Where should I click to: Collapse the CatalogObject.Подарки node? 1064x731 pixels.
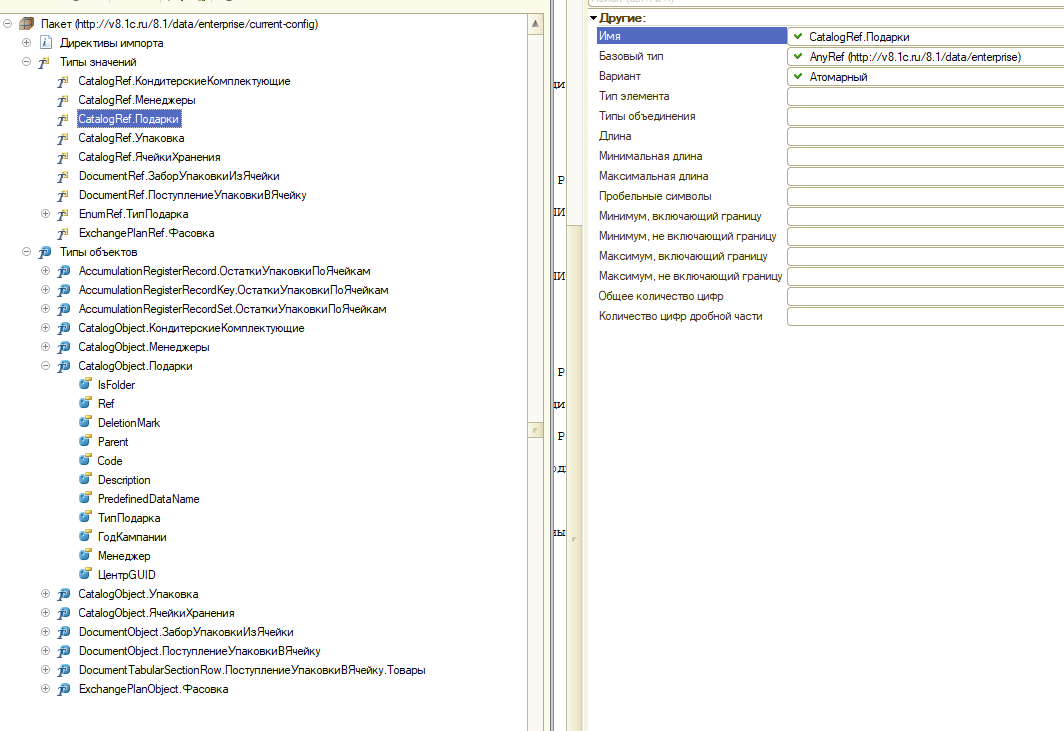point(45,366)
